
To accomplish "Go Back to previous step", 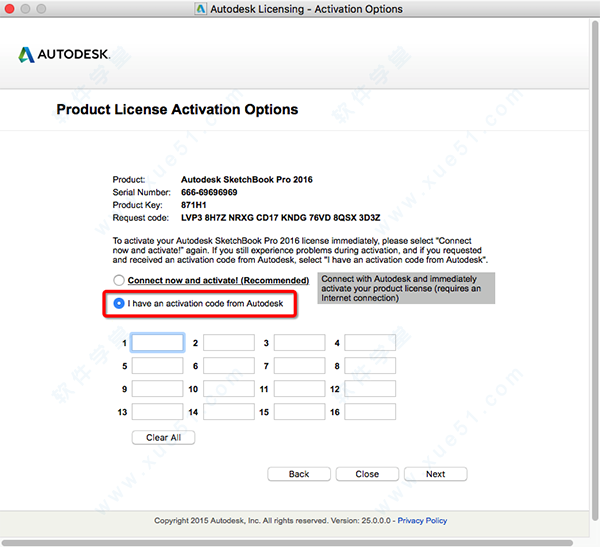I will (299, 474).
